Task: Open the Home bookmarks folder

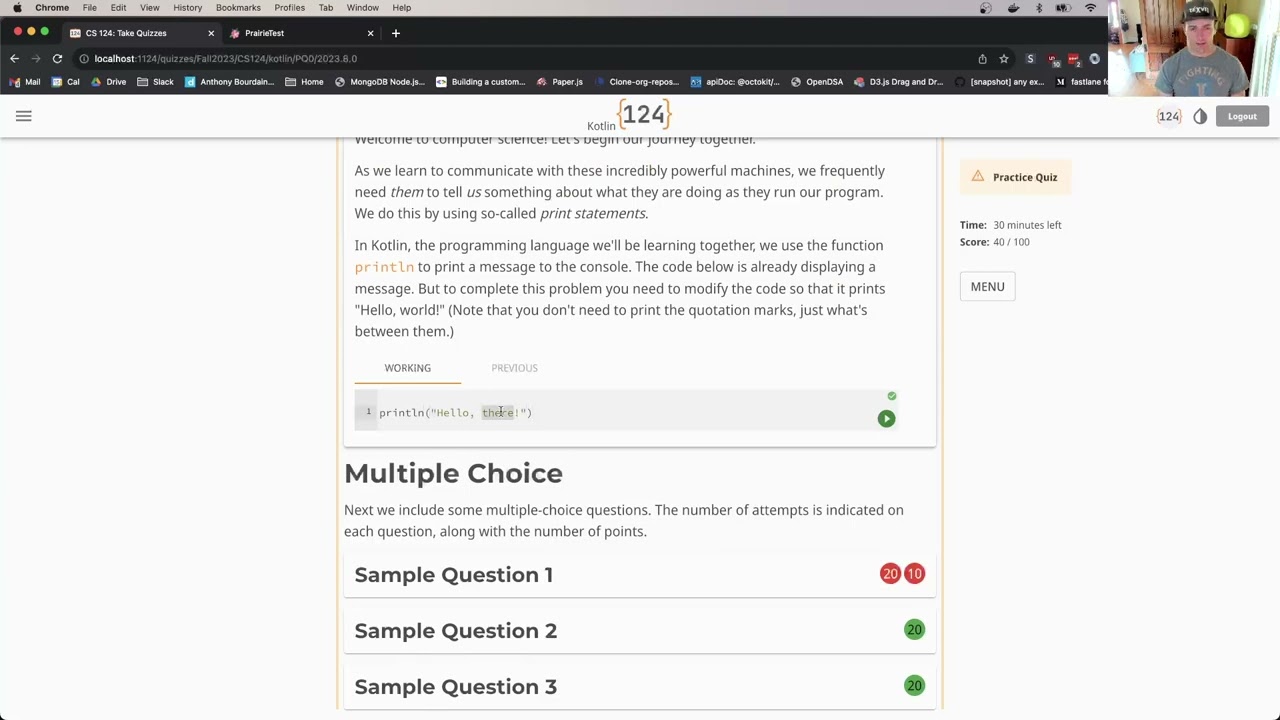Action: tap(304, 82)
